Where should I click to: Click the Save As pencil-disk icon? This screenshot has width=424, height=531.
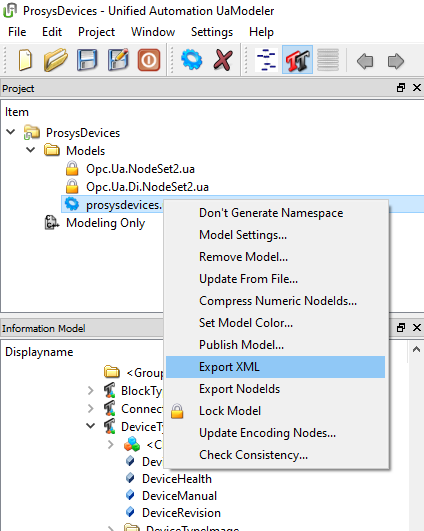click(118, 60)
